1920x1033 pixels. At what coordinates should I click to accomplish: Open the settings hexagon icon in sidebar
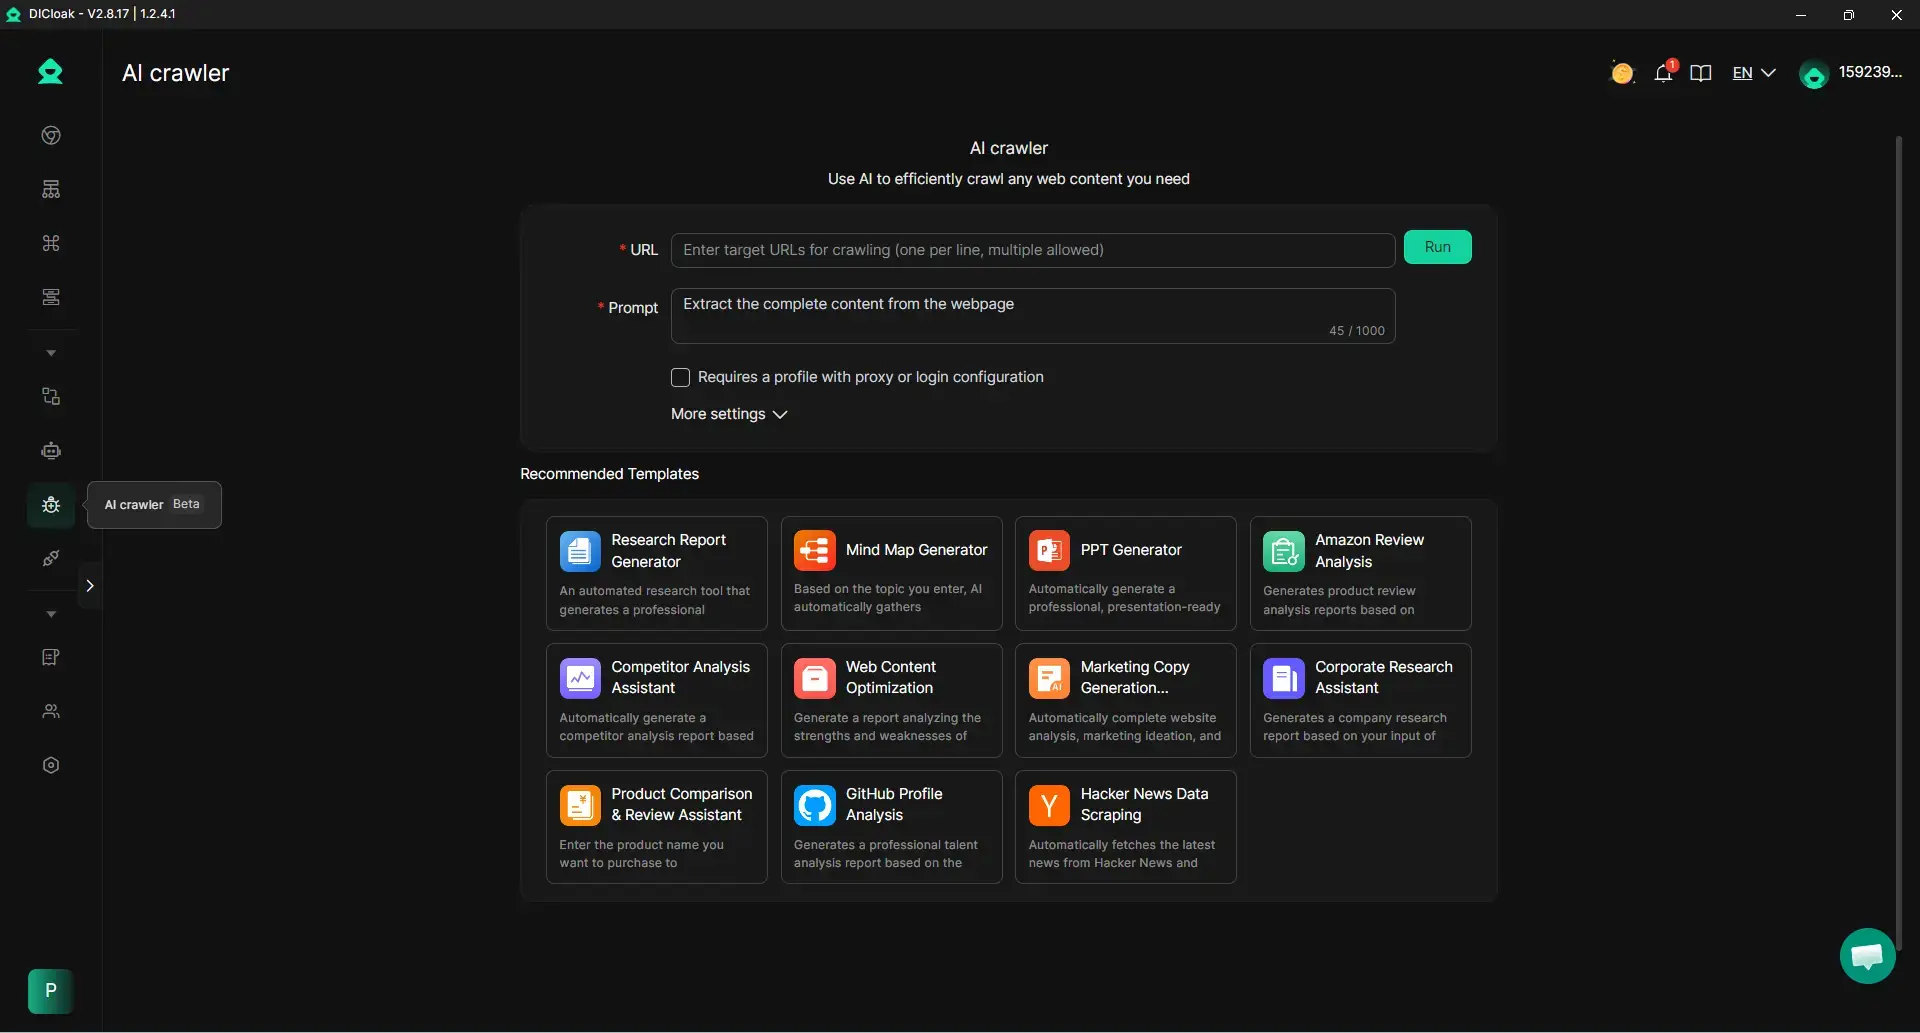pyautogui.click(x=51, y=765)
